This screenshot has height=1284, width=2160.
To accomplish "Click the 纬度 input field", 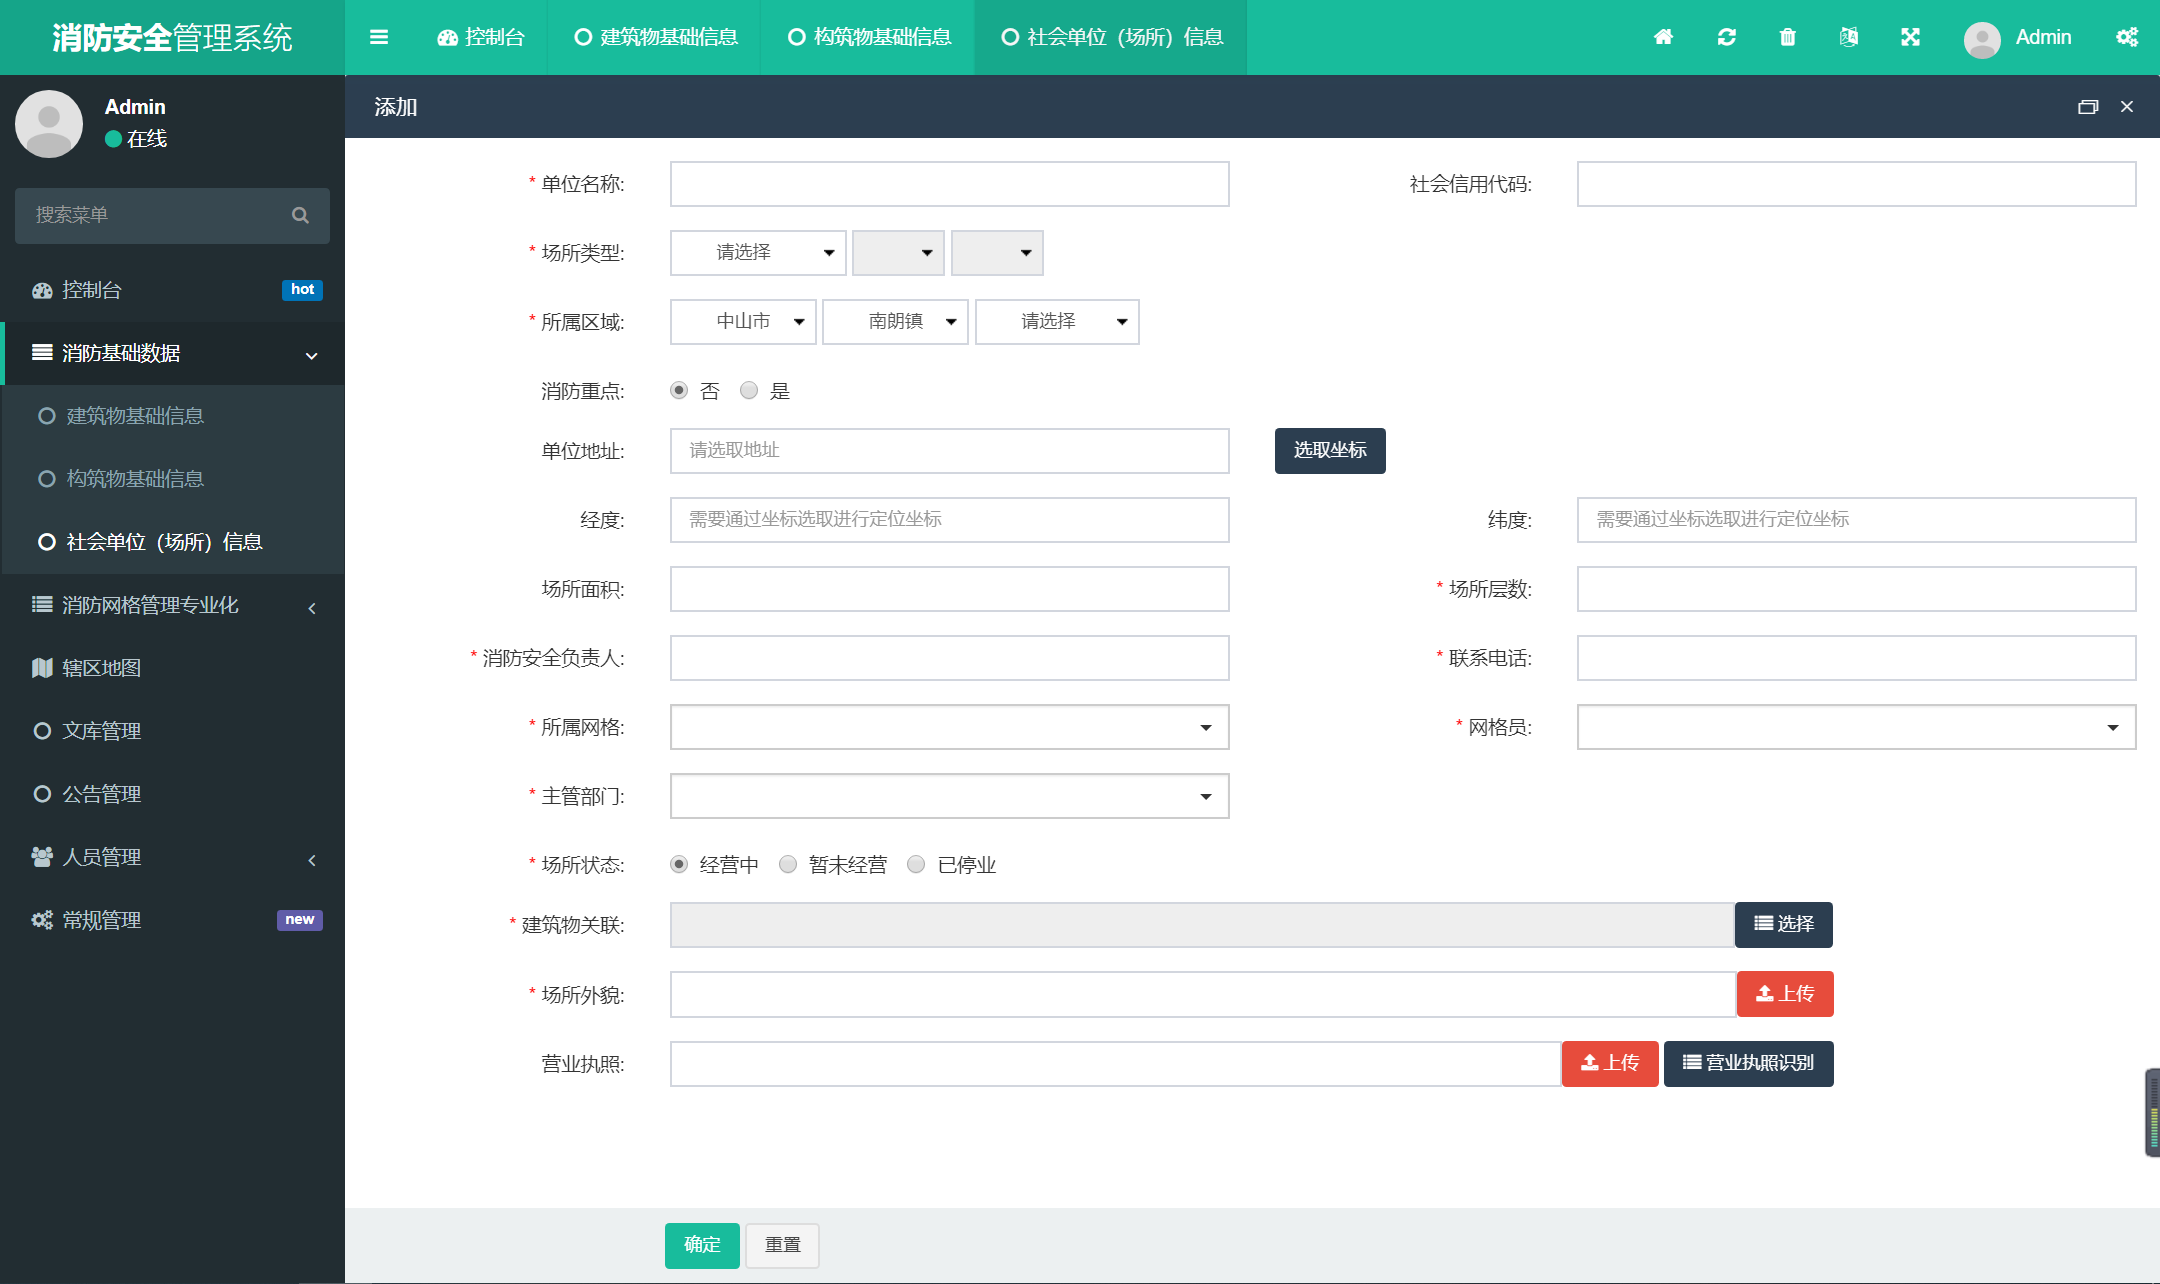I will click(x=1856, y=520).
